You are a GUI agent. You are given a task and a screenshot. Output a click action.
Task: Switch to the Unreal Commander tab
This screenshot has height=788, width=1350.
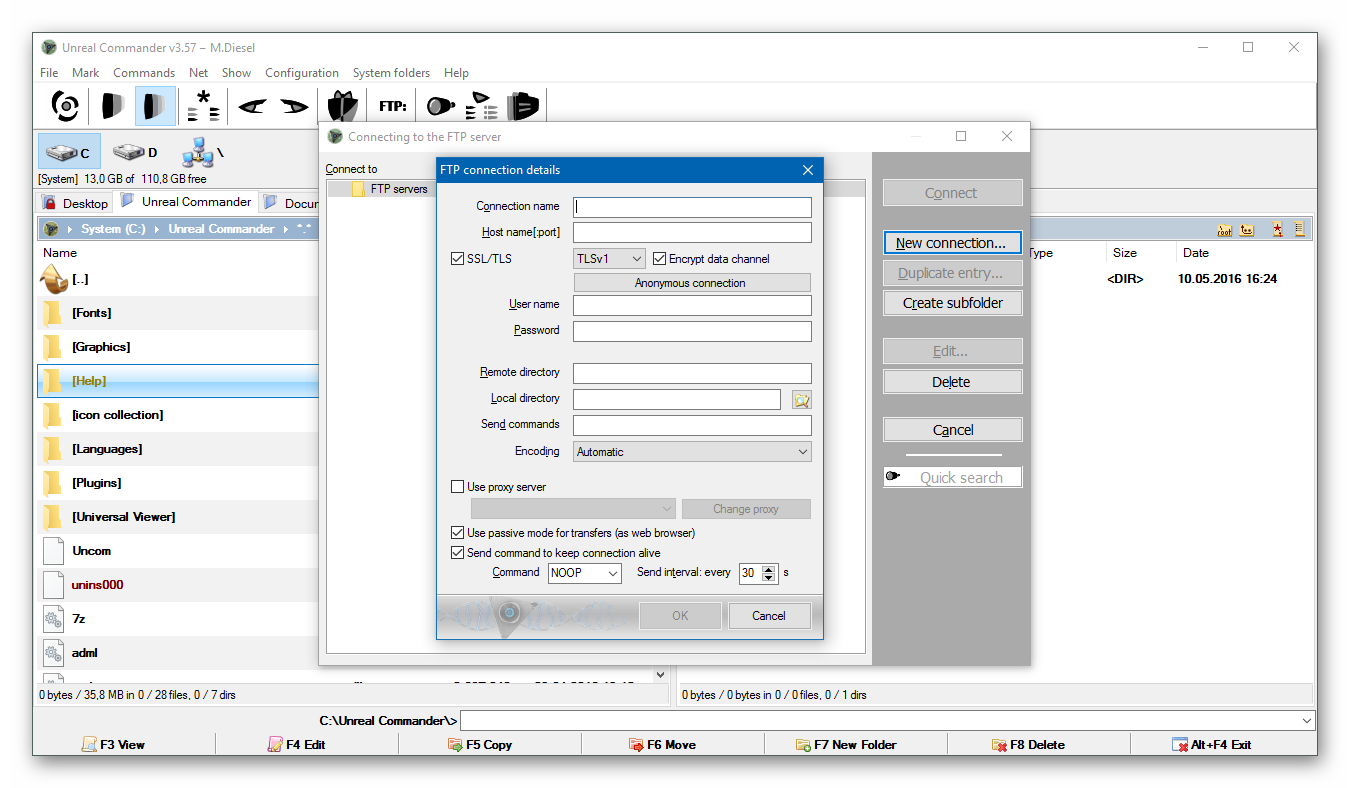coord(187,202)
